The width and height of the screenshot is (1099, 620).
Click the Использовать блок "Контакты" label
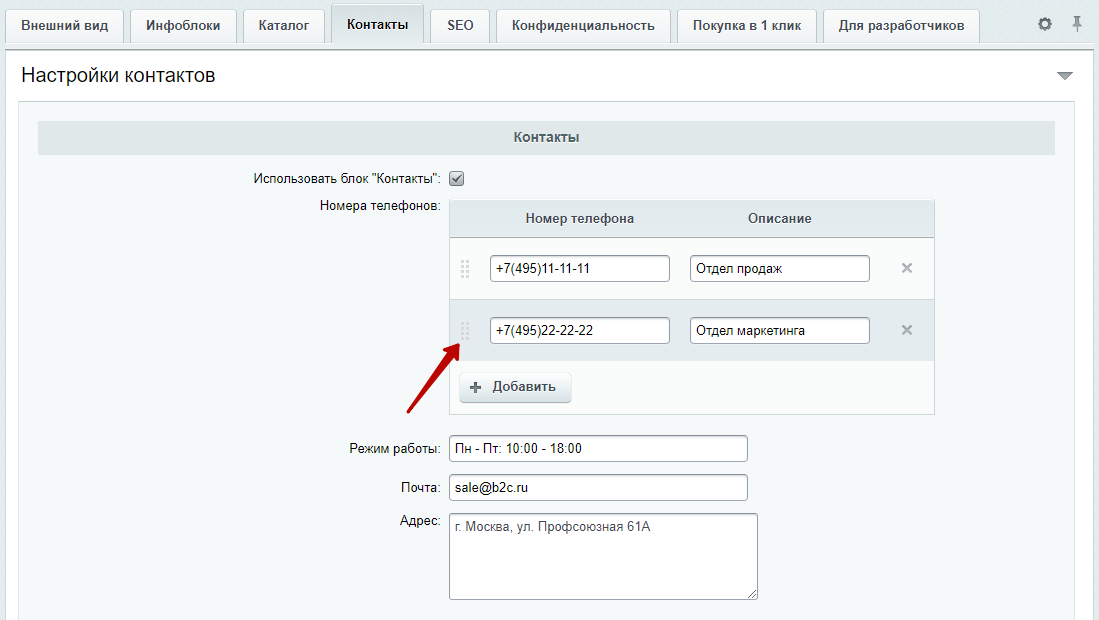[x=347, y=179]
